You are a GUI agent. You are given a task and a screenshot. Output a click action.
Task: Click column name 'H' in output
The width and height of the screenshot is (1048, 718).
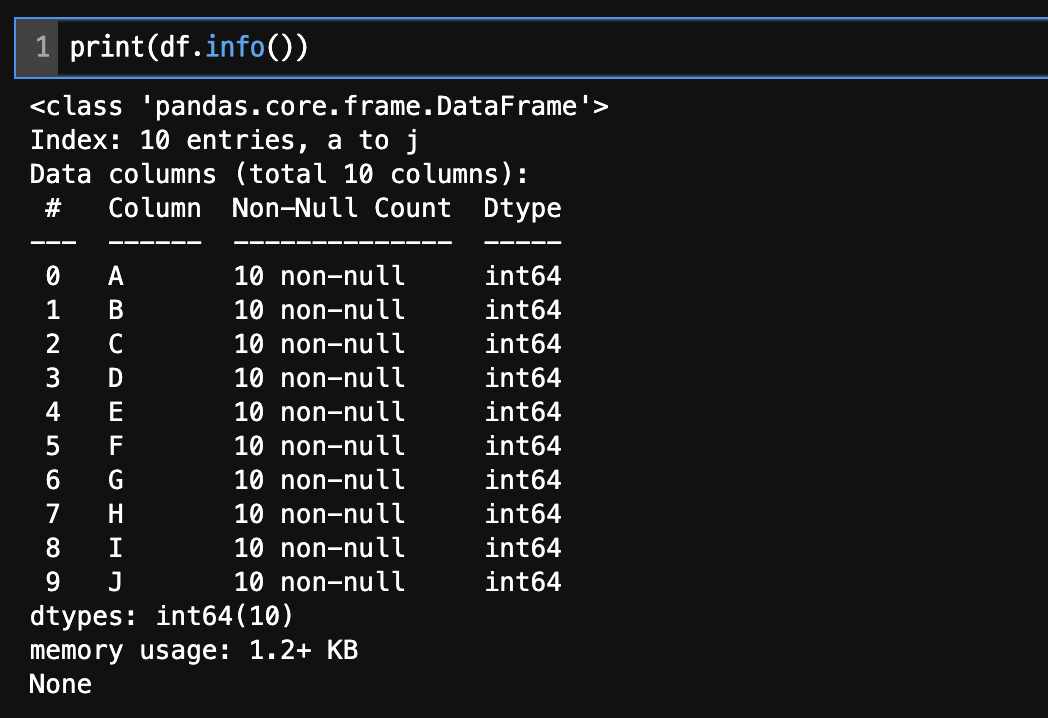click(x=116, y=514)
